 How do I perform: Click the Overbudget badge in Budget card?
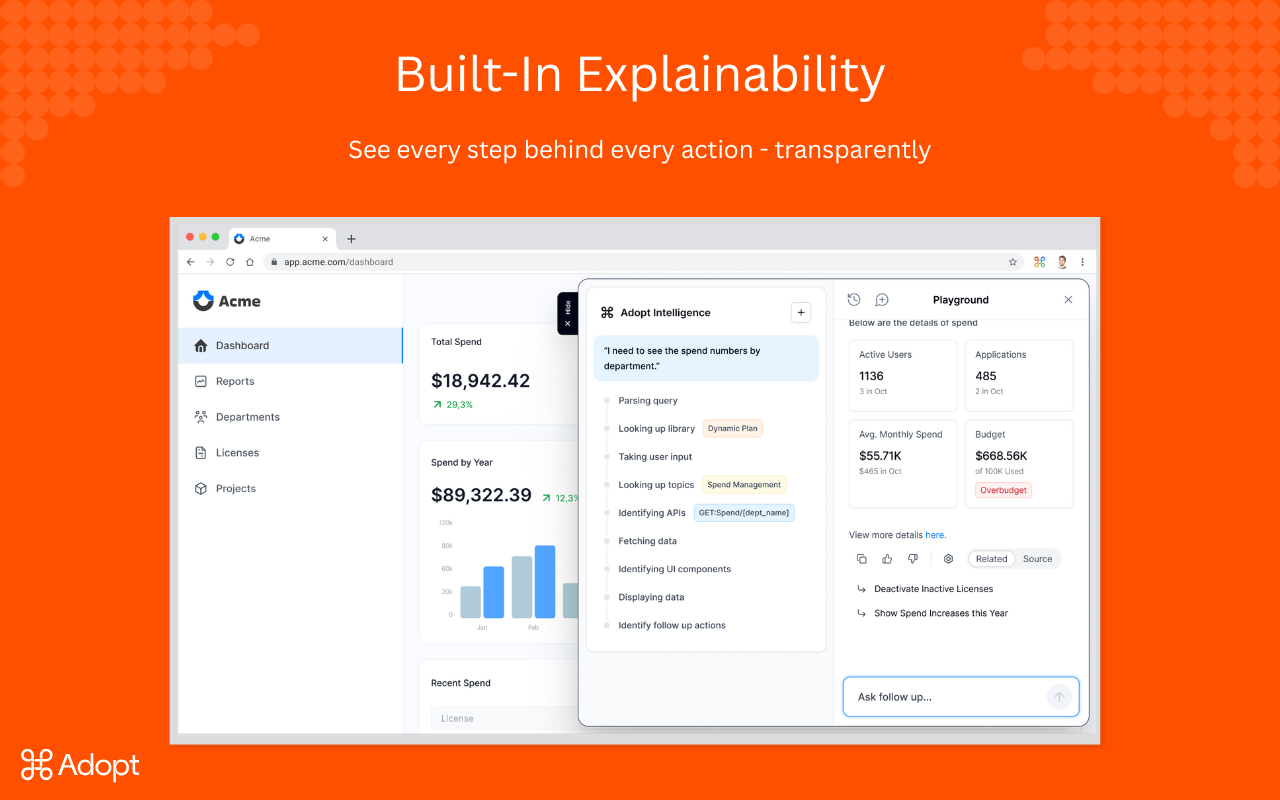tap(1004, 490)
